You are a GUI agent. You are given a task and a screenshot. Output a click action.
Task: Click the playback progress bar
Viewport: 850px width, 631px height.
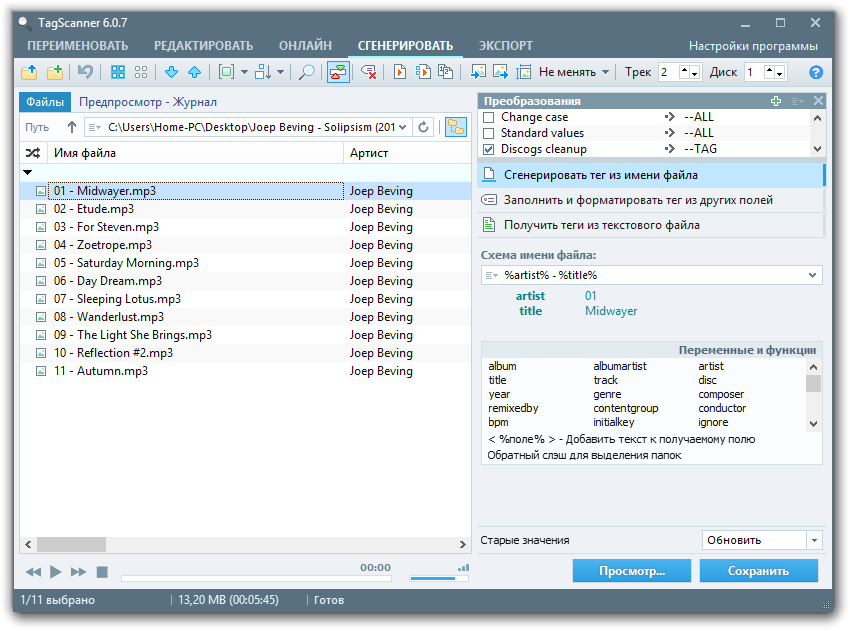tap(255, 578)
